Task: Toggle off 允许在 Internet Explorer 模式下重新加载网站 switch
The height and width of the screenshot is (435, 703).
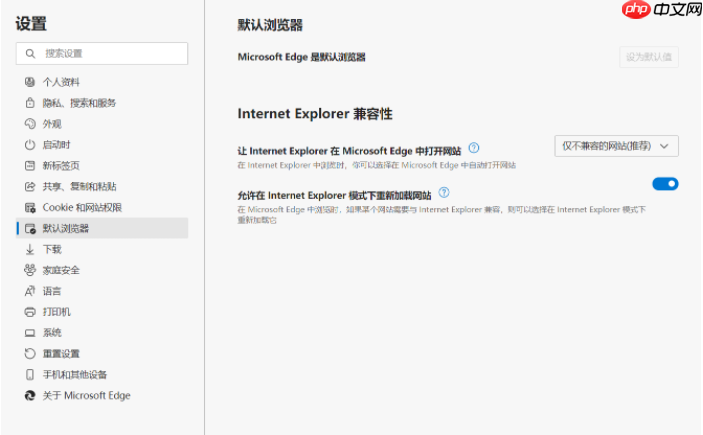Action: tap(665, 184)
